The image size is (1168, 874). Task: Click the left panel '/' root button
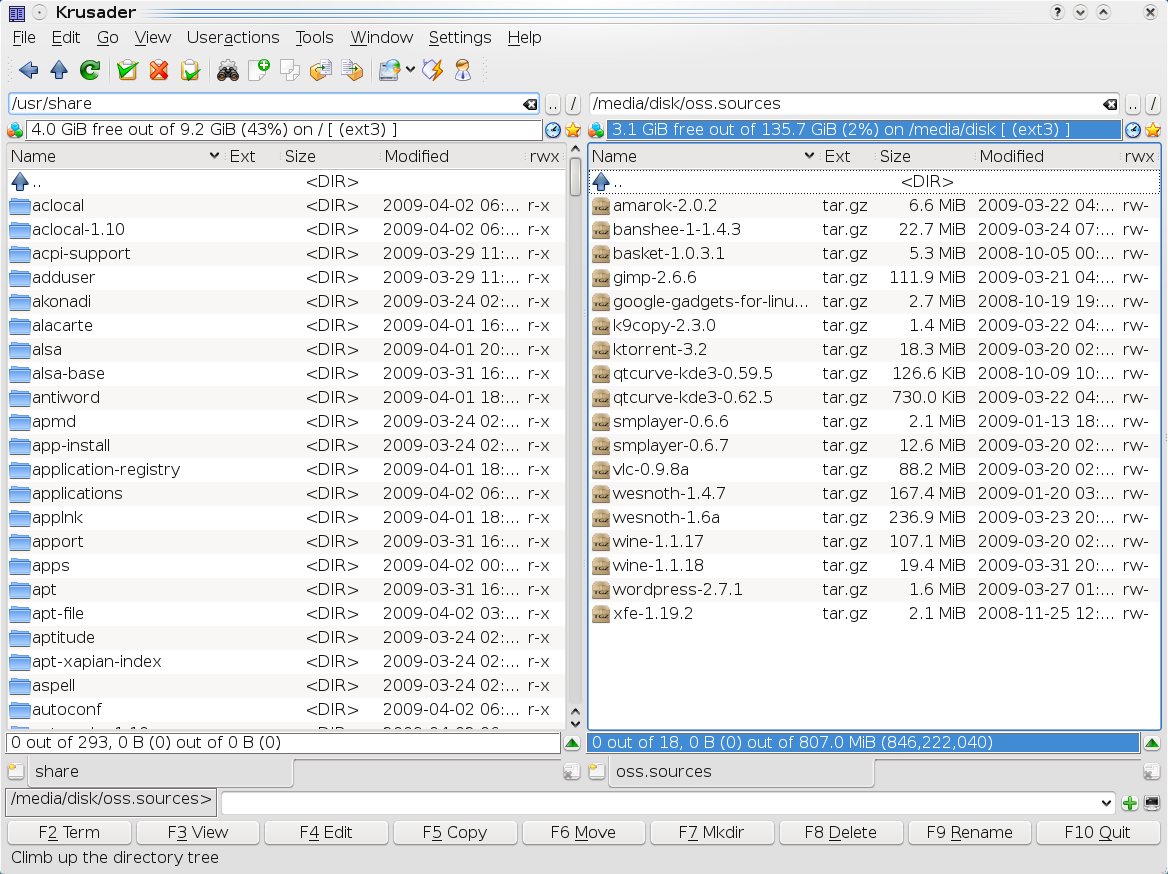coord(573,104)
